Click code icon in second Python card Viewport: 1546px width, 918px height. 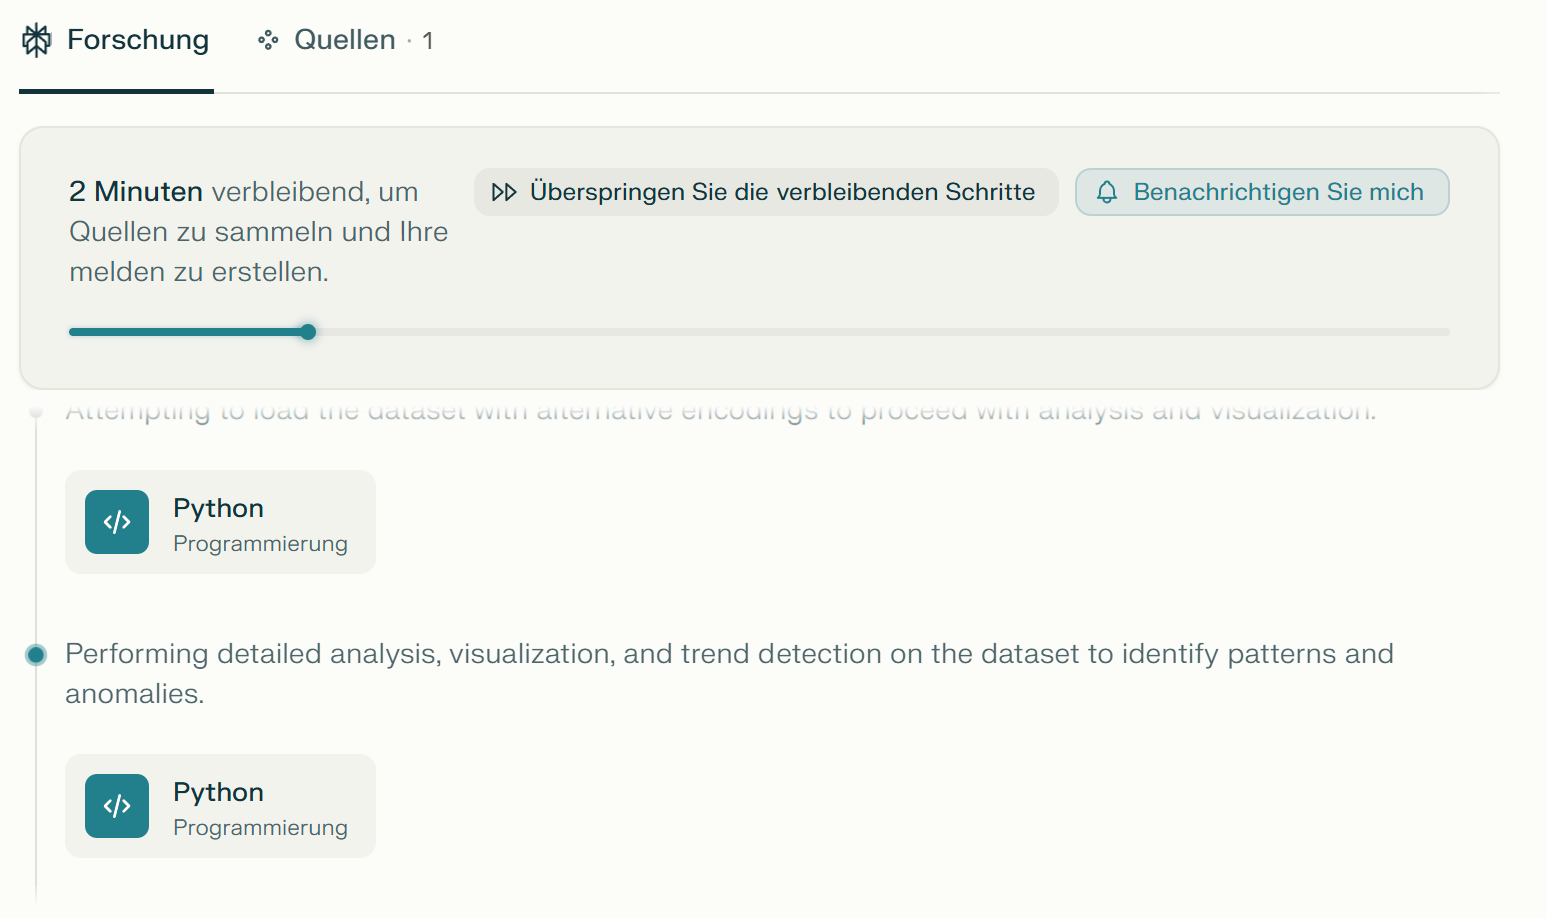(x=117, y=806)
